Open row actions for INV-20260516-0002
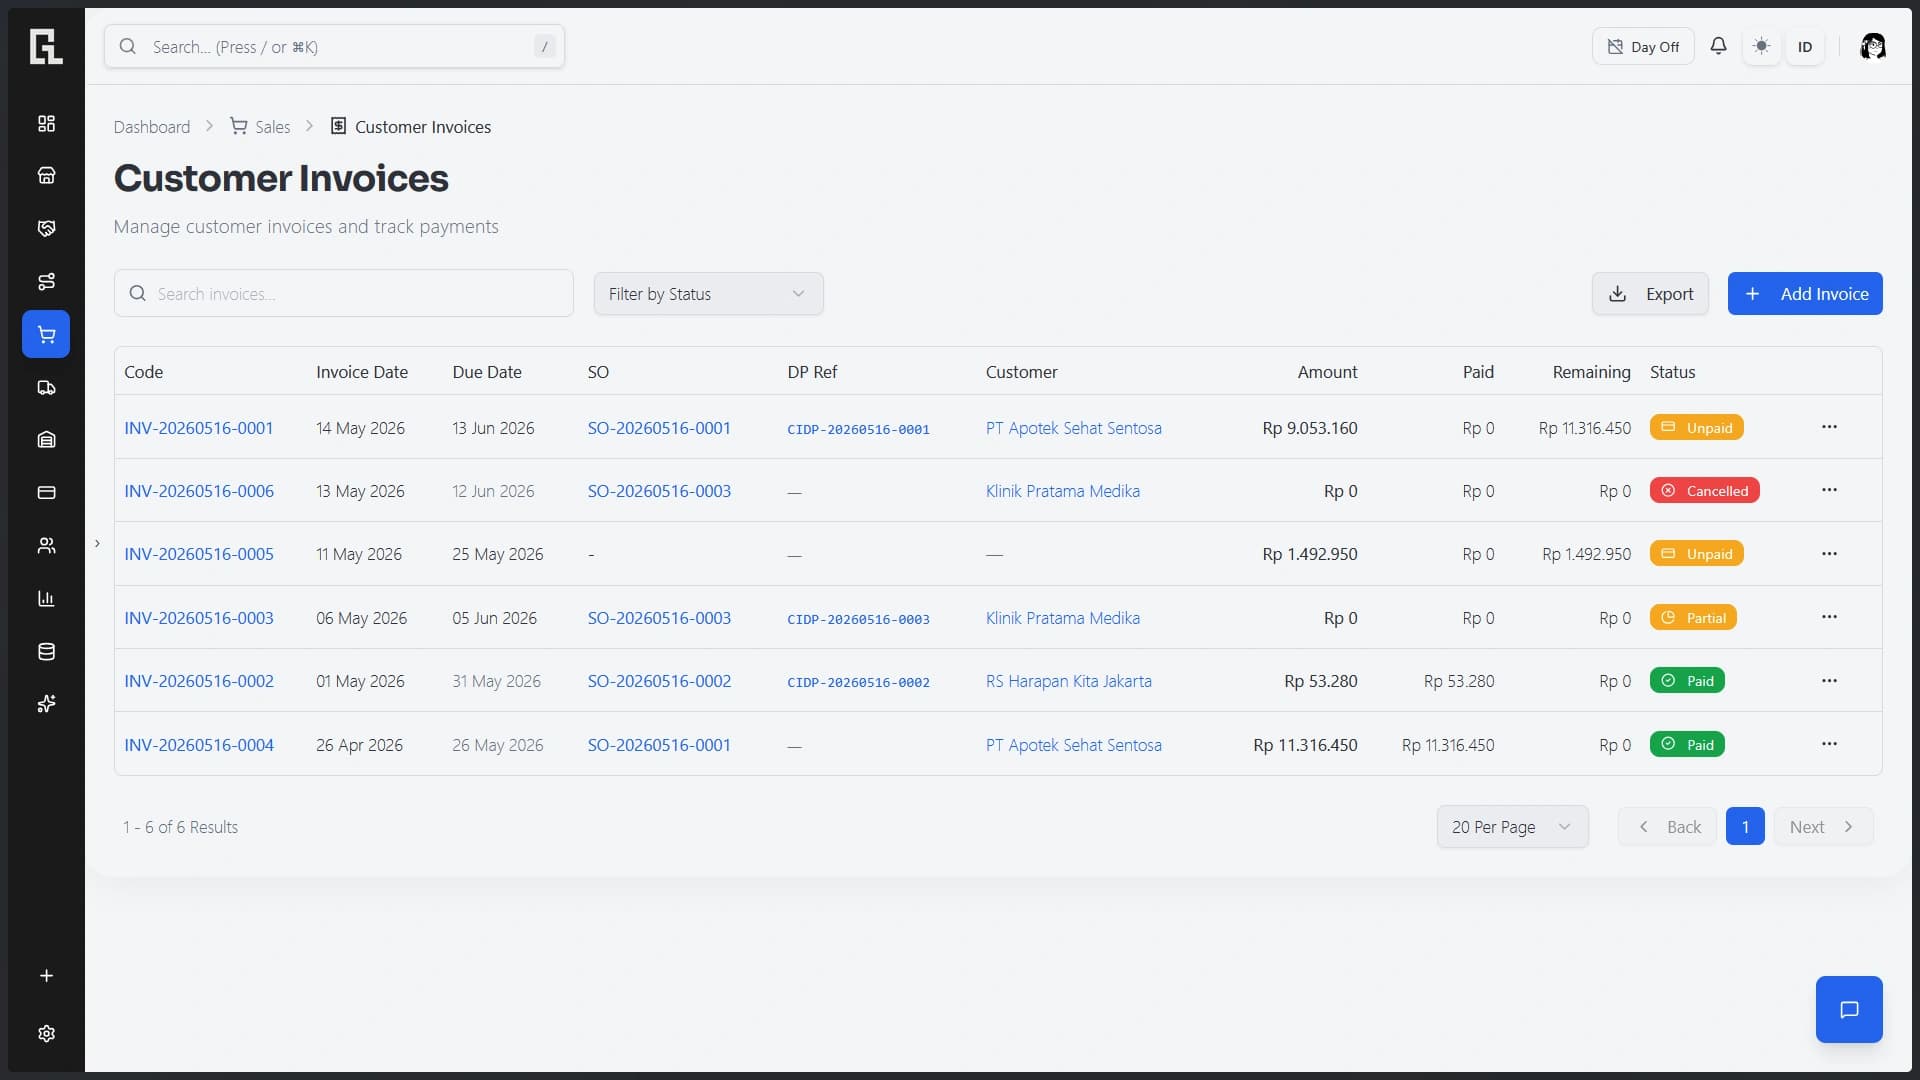The width and height of the screenshot is (1920, 1080). tap(1829, 681)
